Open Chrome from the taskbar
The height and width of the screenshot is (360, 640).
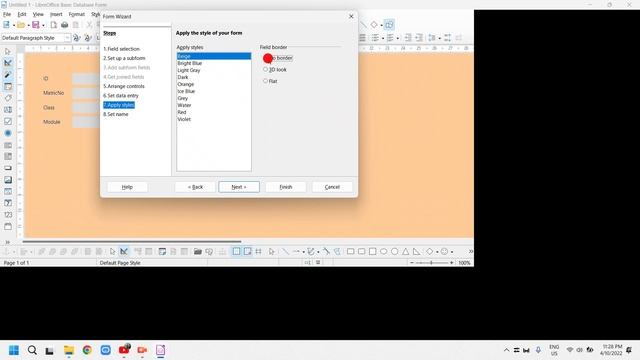87,350
